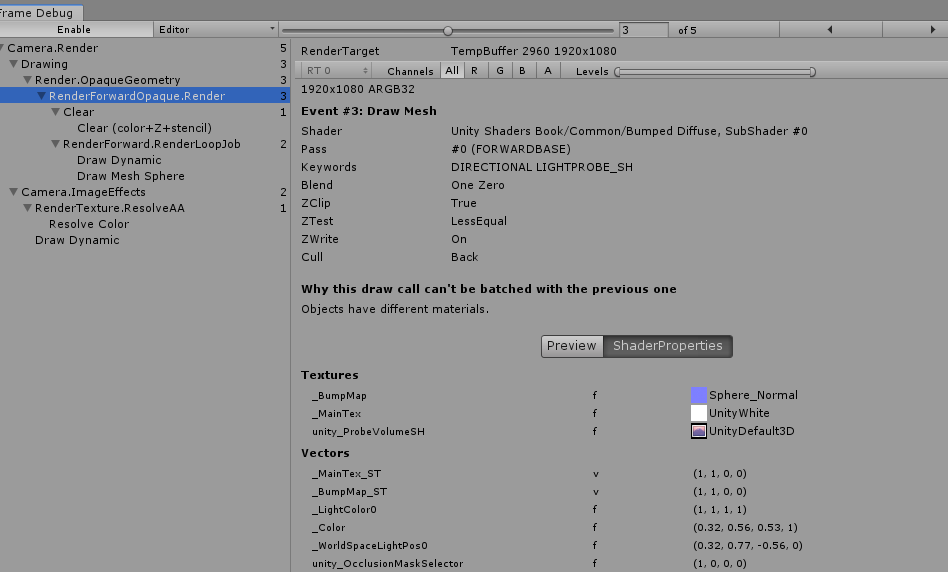Click the LessEqual ZTest value
The image size is (948, 572).
tap(479, 221)
